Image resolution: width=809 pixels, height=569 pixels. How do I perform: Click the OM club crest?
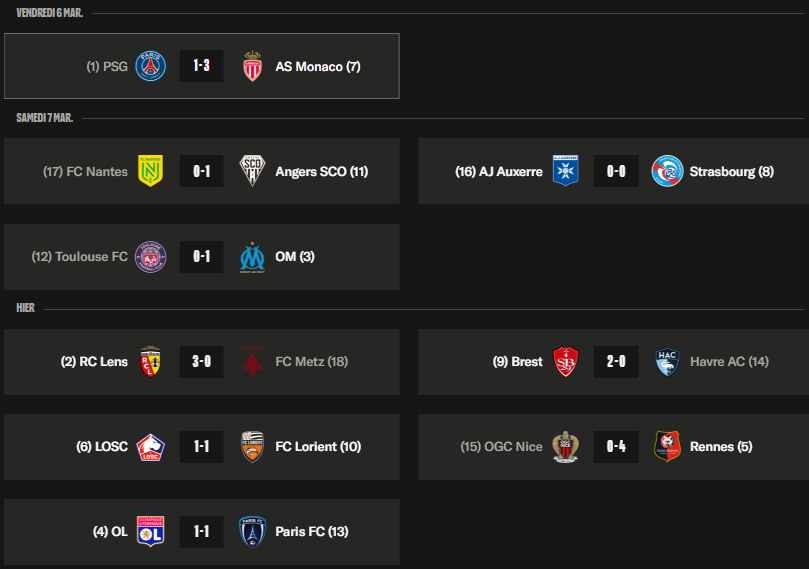[252, 257]
